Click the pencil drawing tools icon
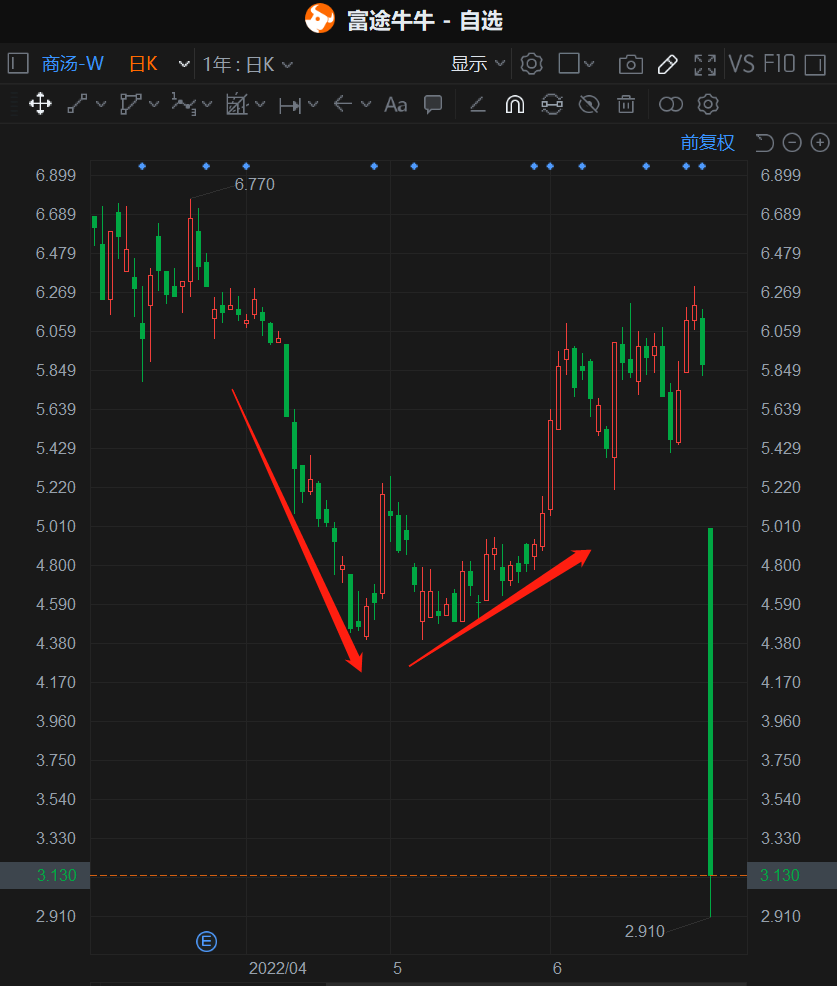837x986 pixels. coord(667,65)
